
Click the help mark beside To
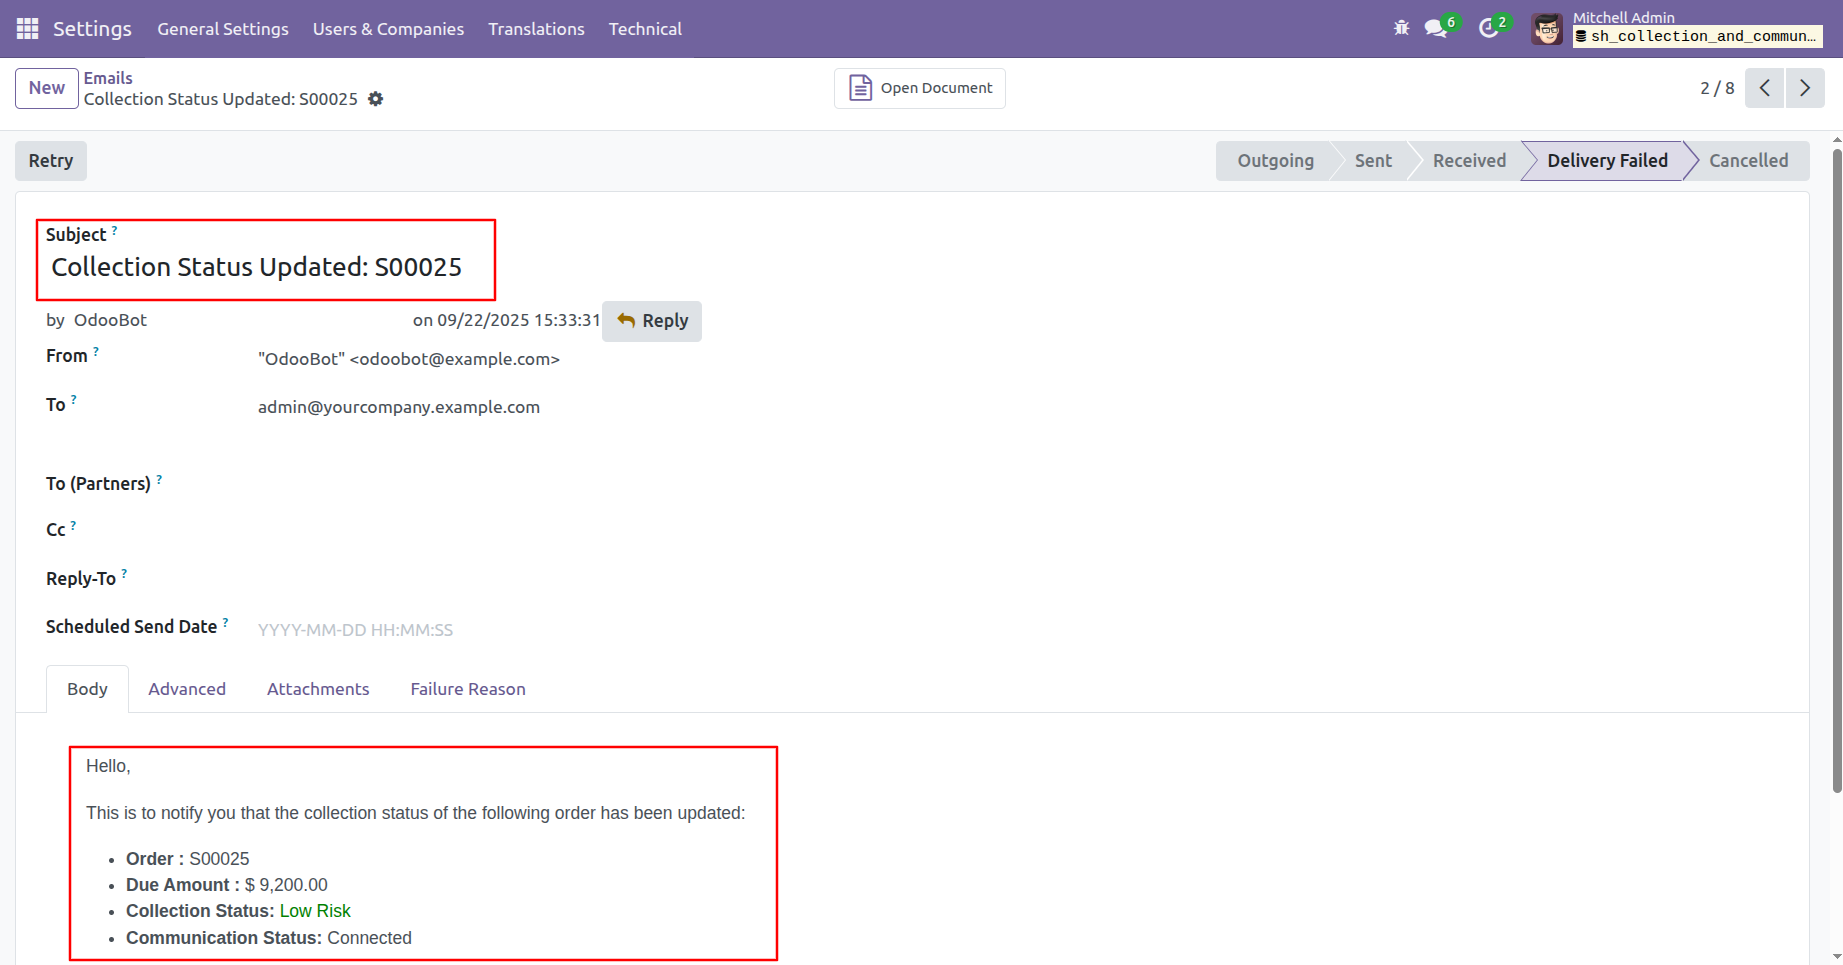pyautogui.click(x=74, y=401)
